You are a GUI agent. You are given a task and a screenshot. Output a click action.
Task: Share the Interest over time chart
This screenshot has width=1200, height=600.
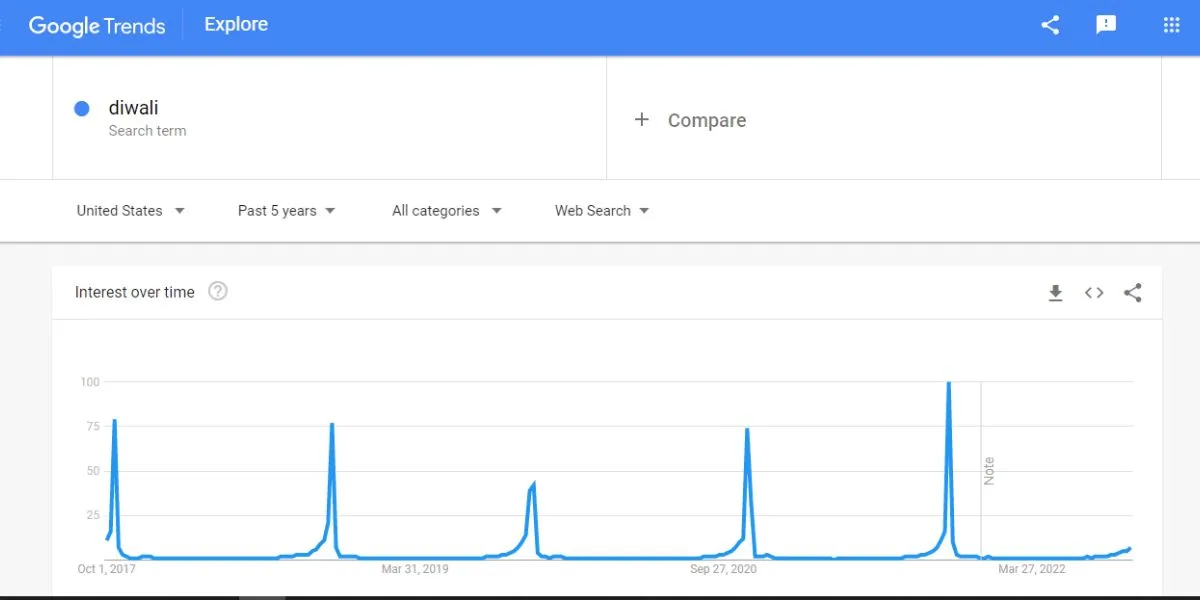point(1132,293)
